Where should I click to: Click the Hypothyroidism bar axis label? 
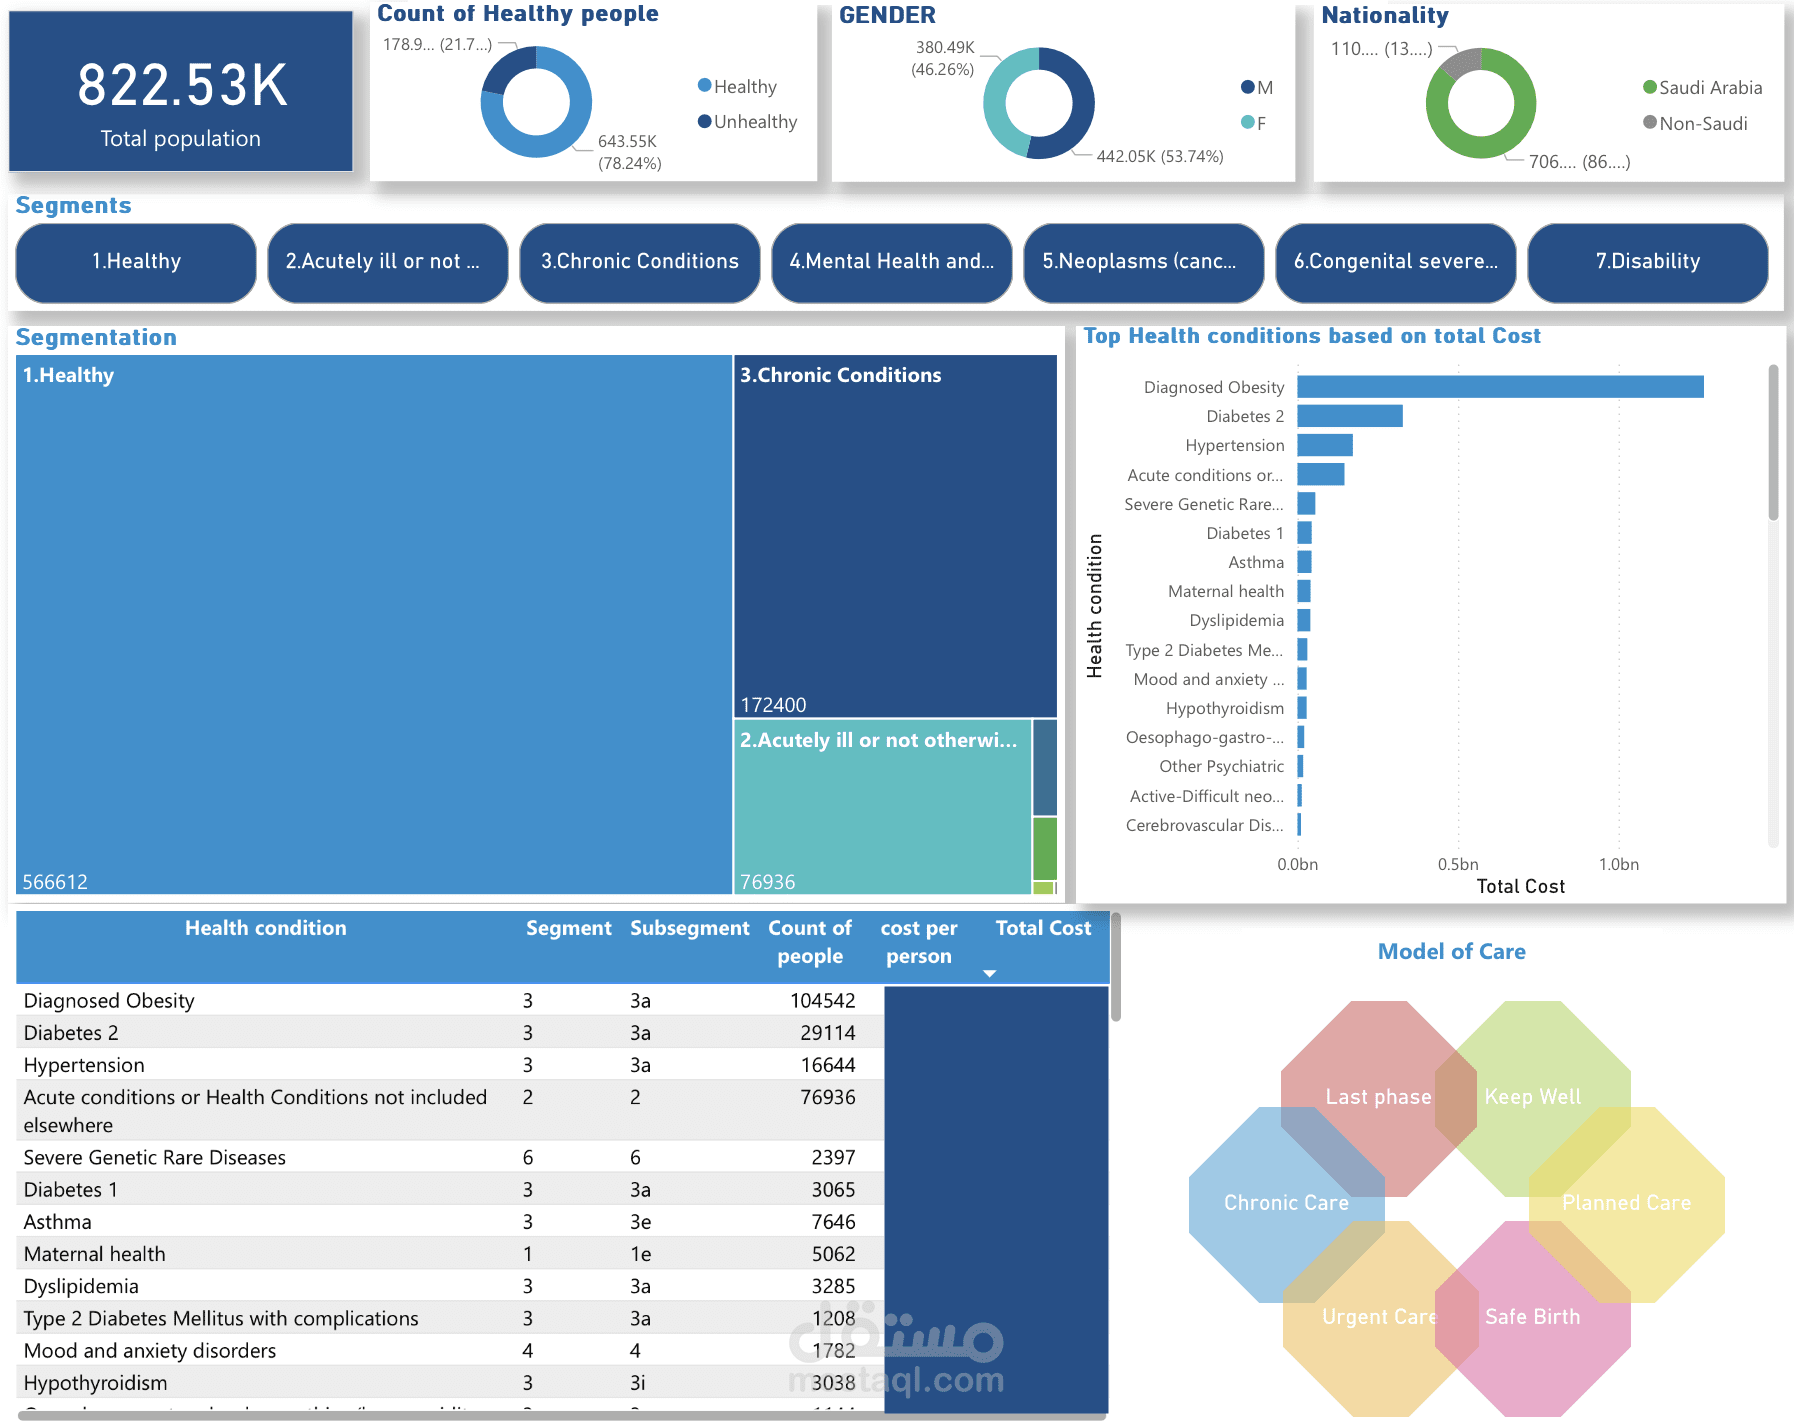[1225, 708]
